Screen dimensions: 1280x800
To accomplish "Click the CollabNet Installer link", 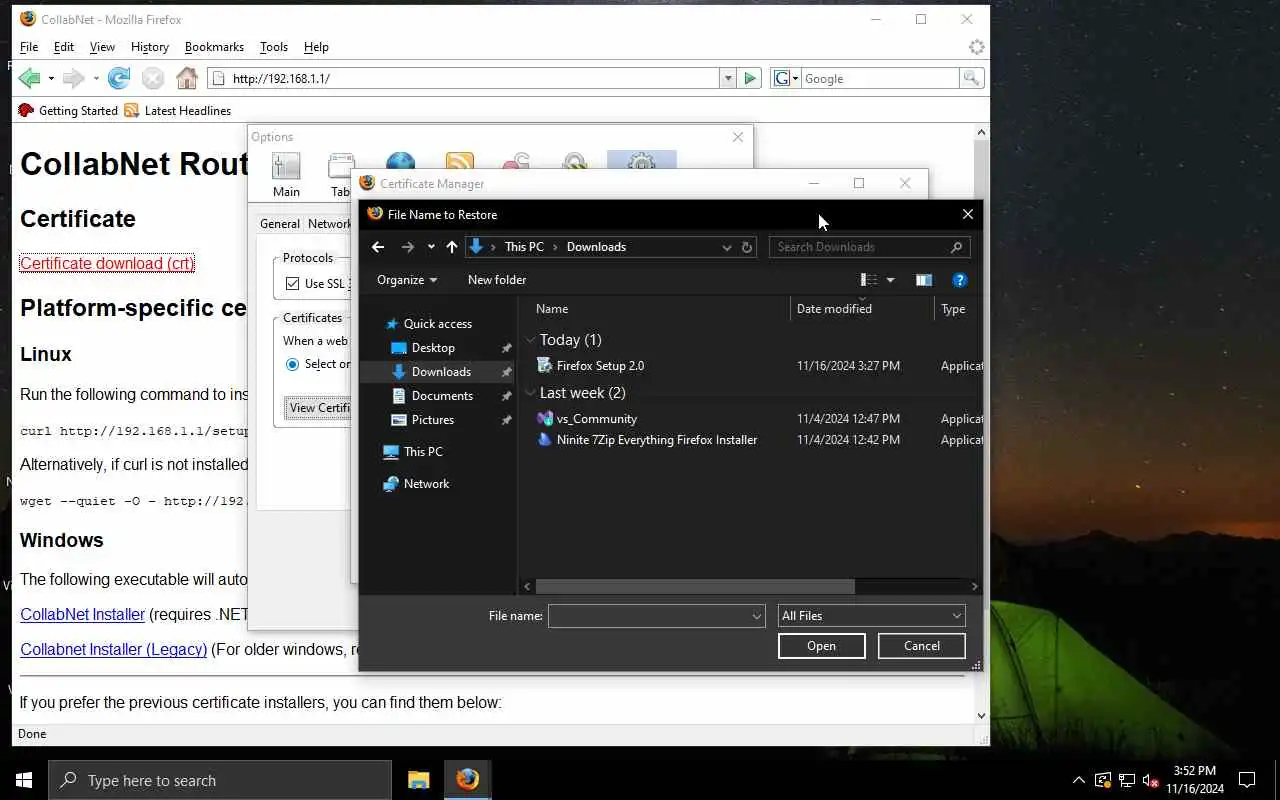I will pyautogui.click(x=83, y=614).
